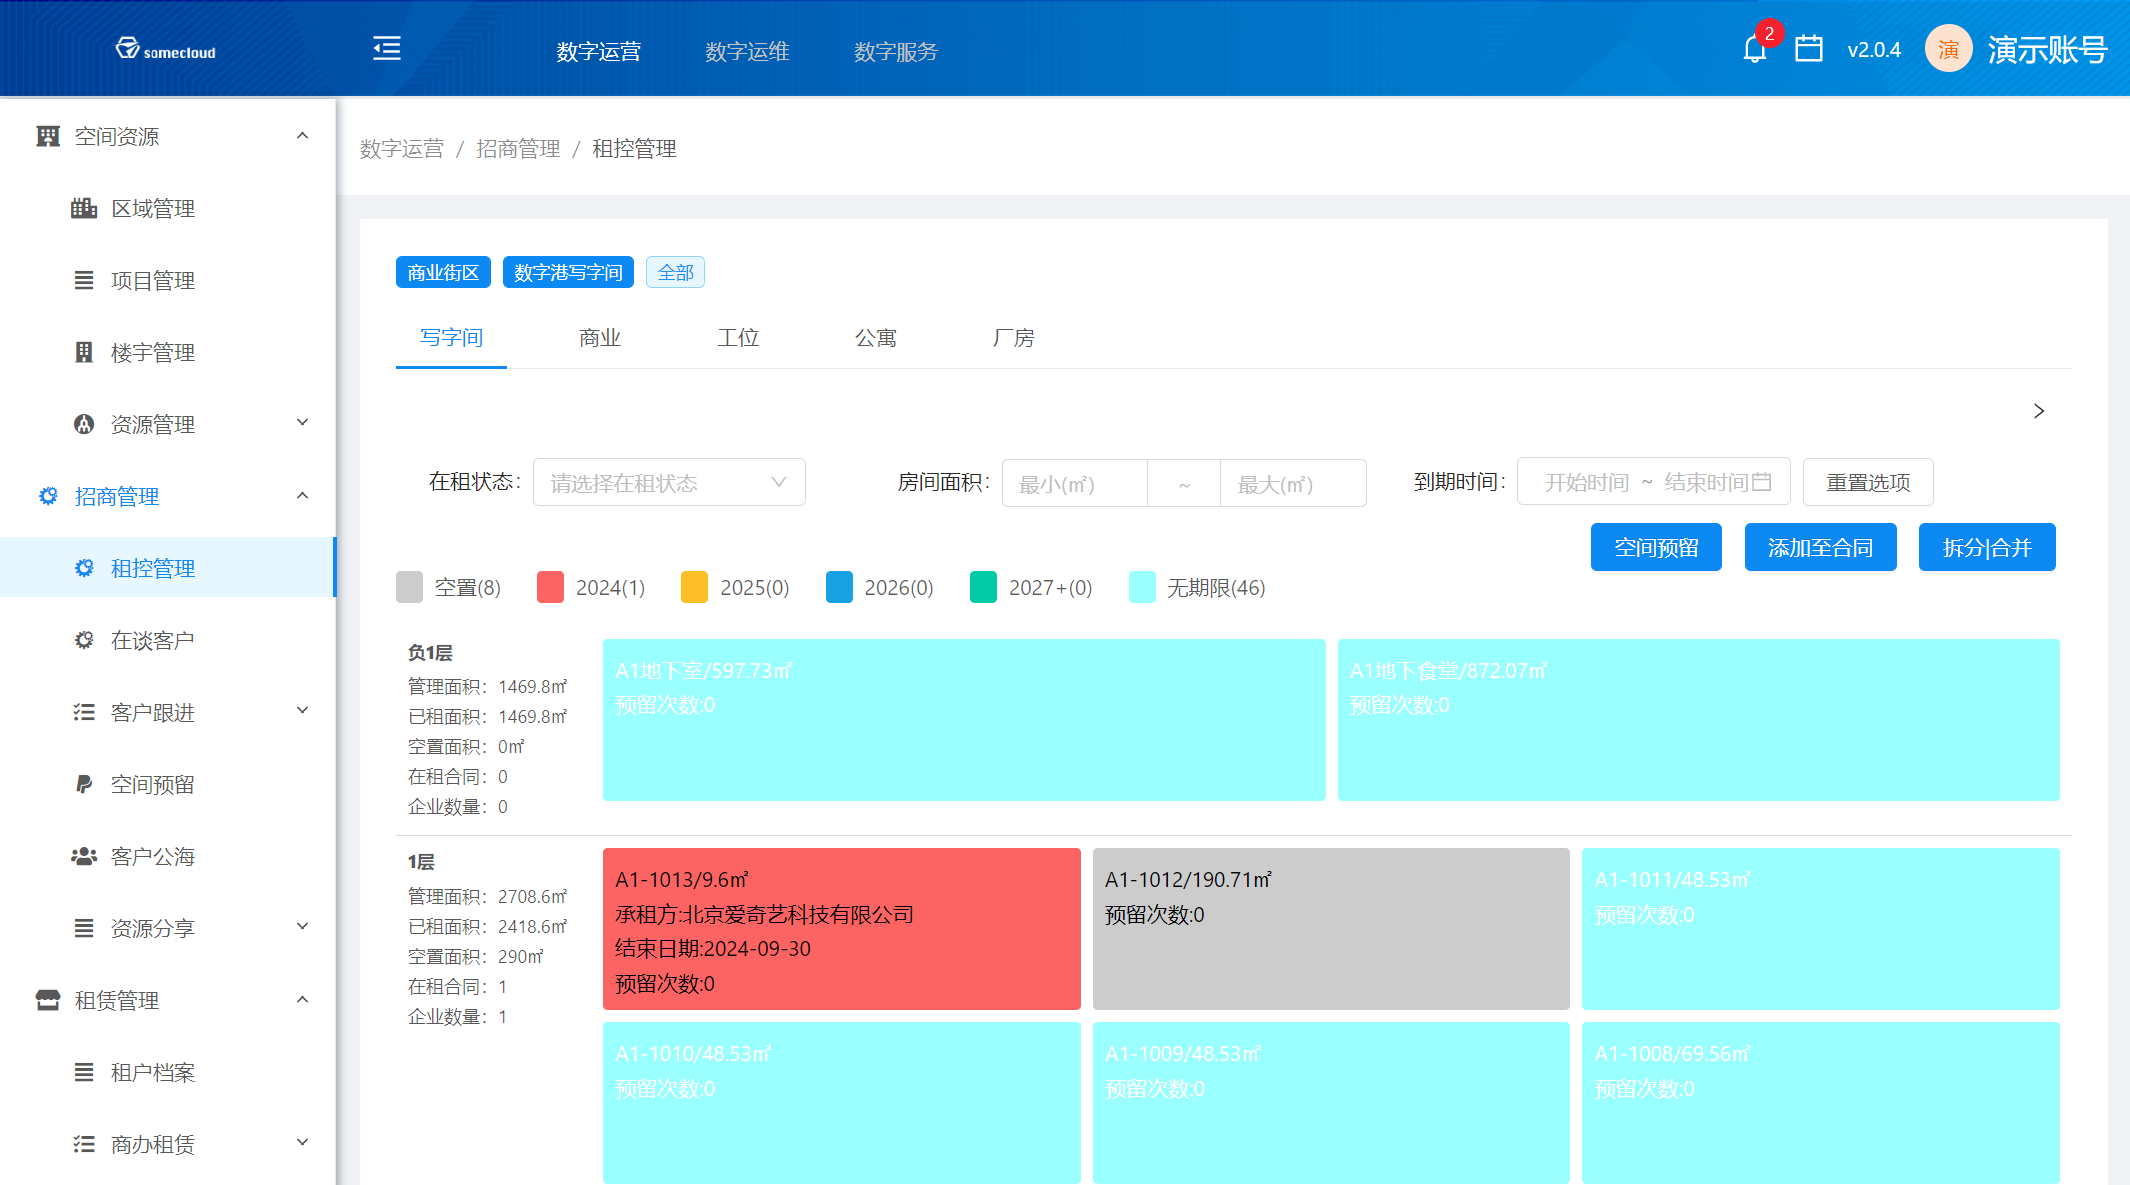The image size is (2130, 1185).
Task: Click the 租户档案 list icon
Action: (x=84, y=1072)
